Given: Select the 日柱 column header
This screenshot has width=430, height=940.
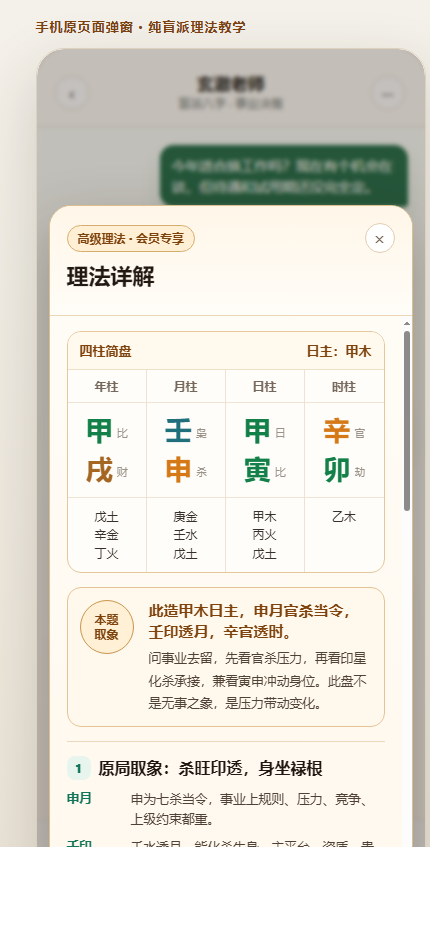Looking at the screenshot, I should click(x=265, y=387).
